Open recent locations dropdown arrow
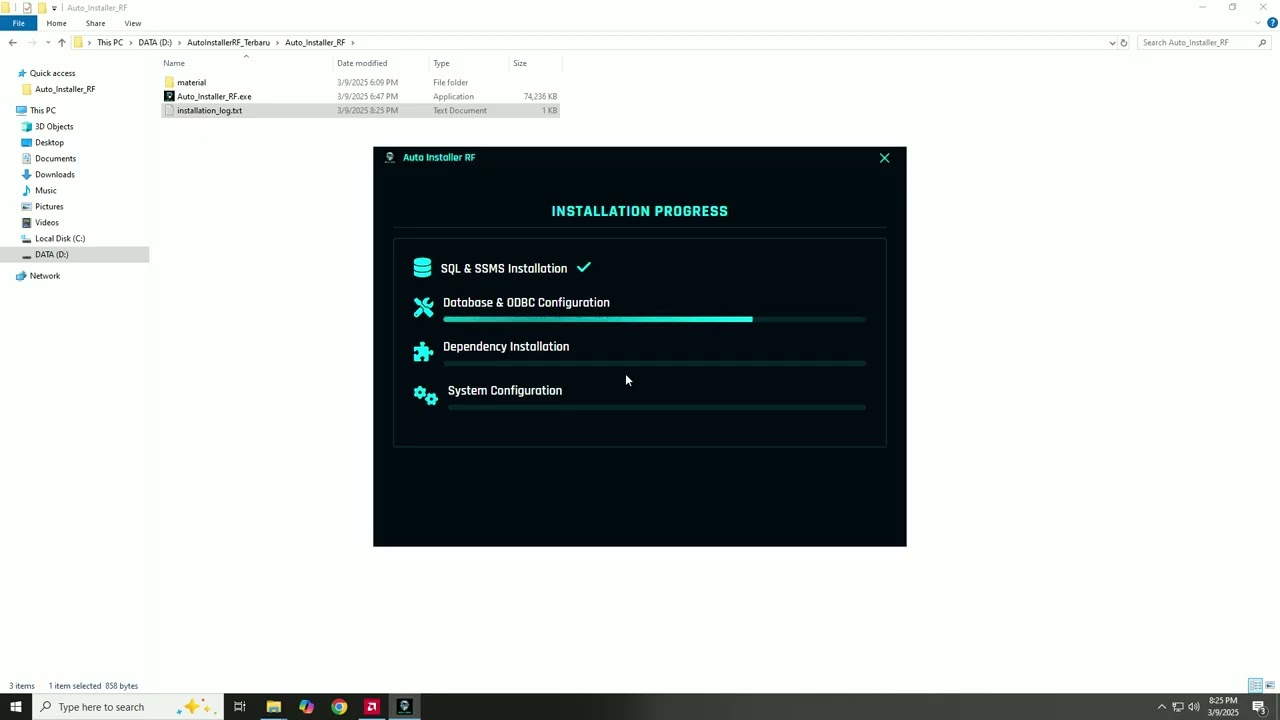This screenshot has width=1280, height=720. click(48, 43)
